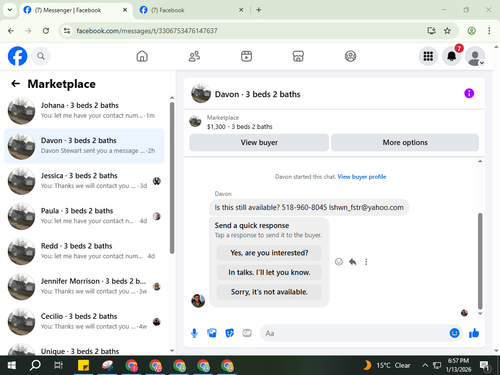Open the Friends icon in top navigation
This screenshot has height=375, width=500.
pyautogui.click(x=194, y=56)
